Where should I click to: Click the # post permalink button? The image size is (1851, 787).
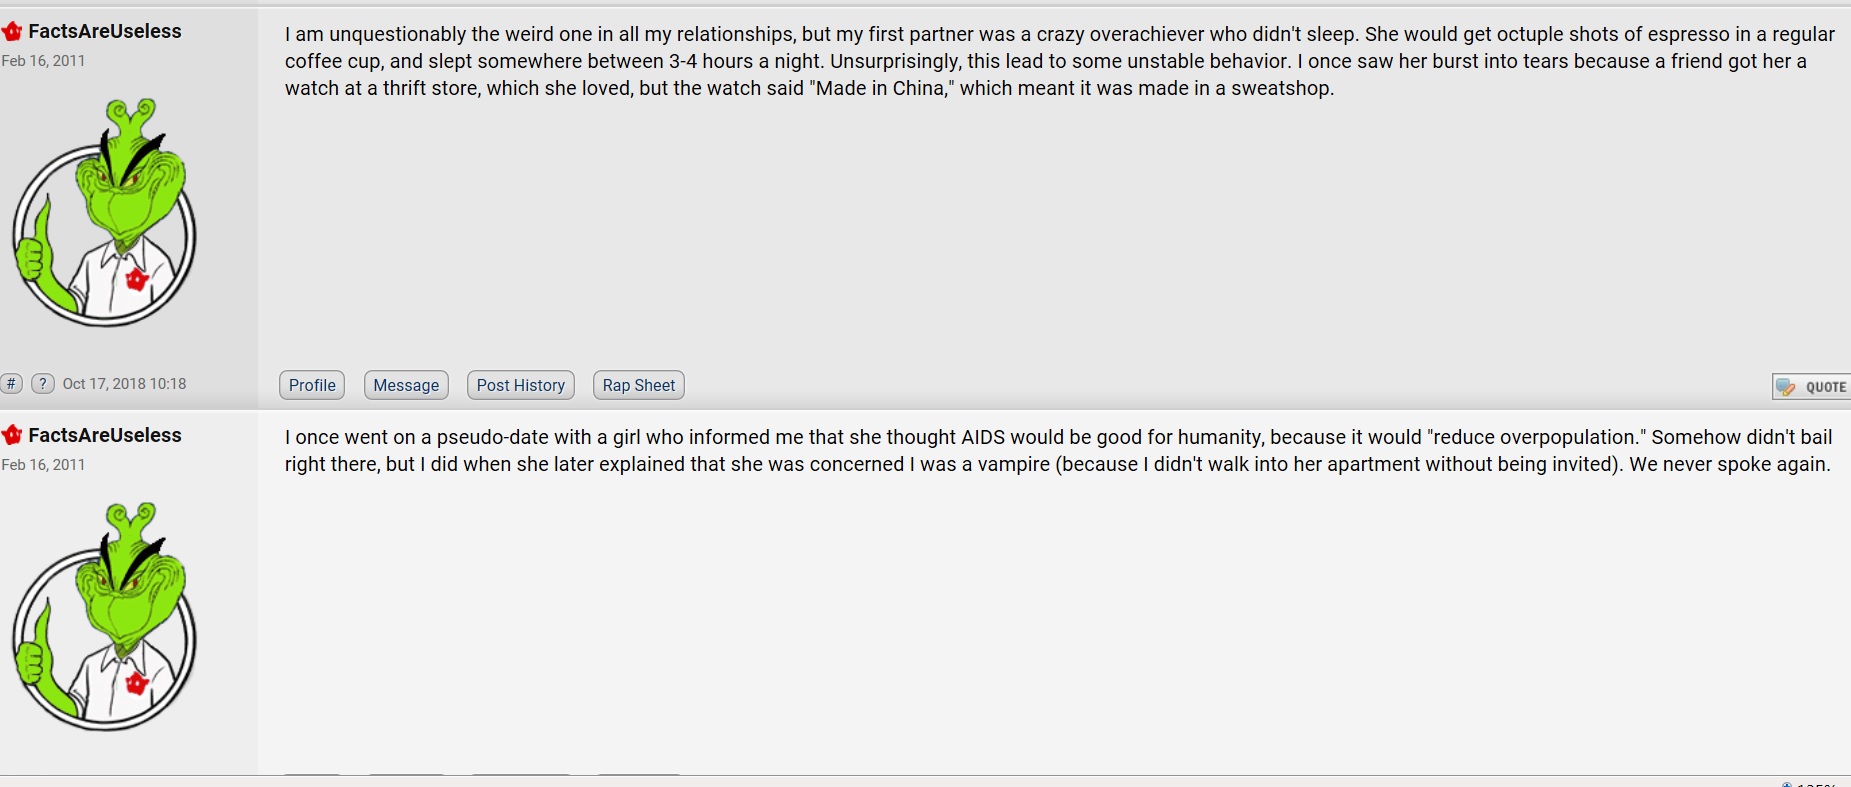[11, 384]
